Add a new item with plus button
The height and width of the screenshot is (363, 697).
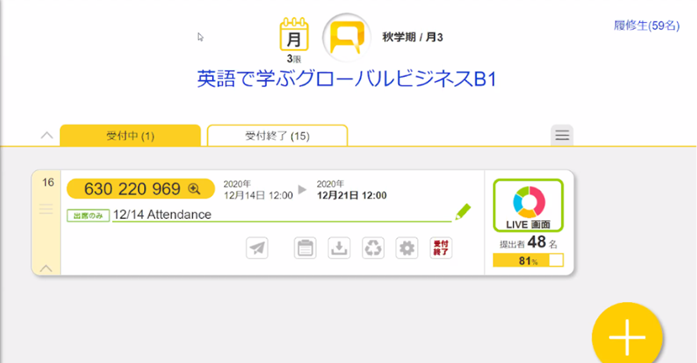[627, 337]
